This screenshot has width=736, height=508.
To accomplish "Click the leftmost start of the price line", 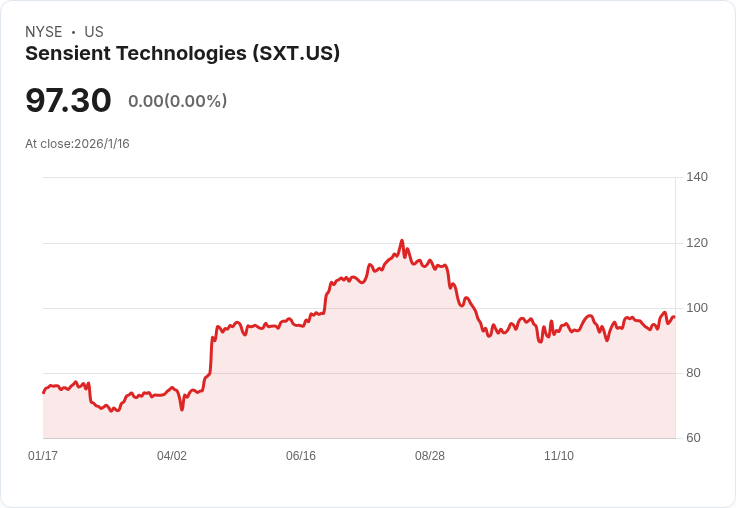I will coord(44,393).
